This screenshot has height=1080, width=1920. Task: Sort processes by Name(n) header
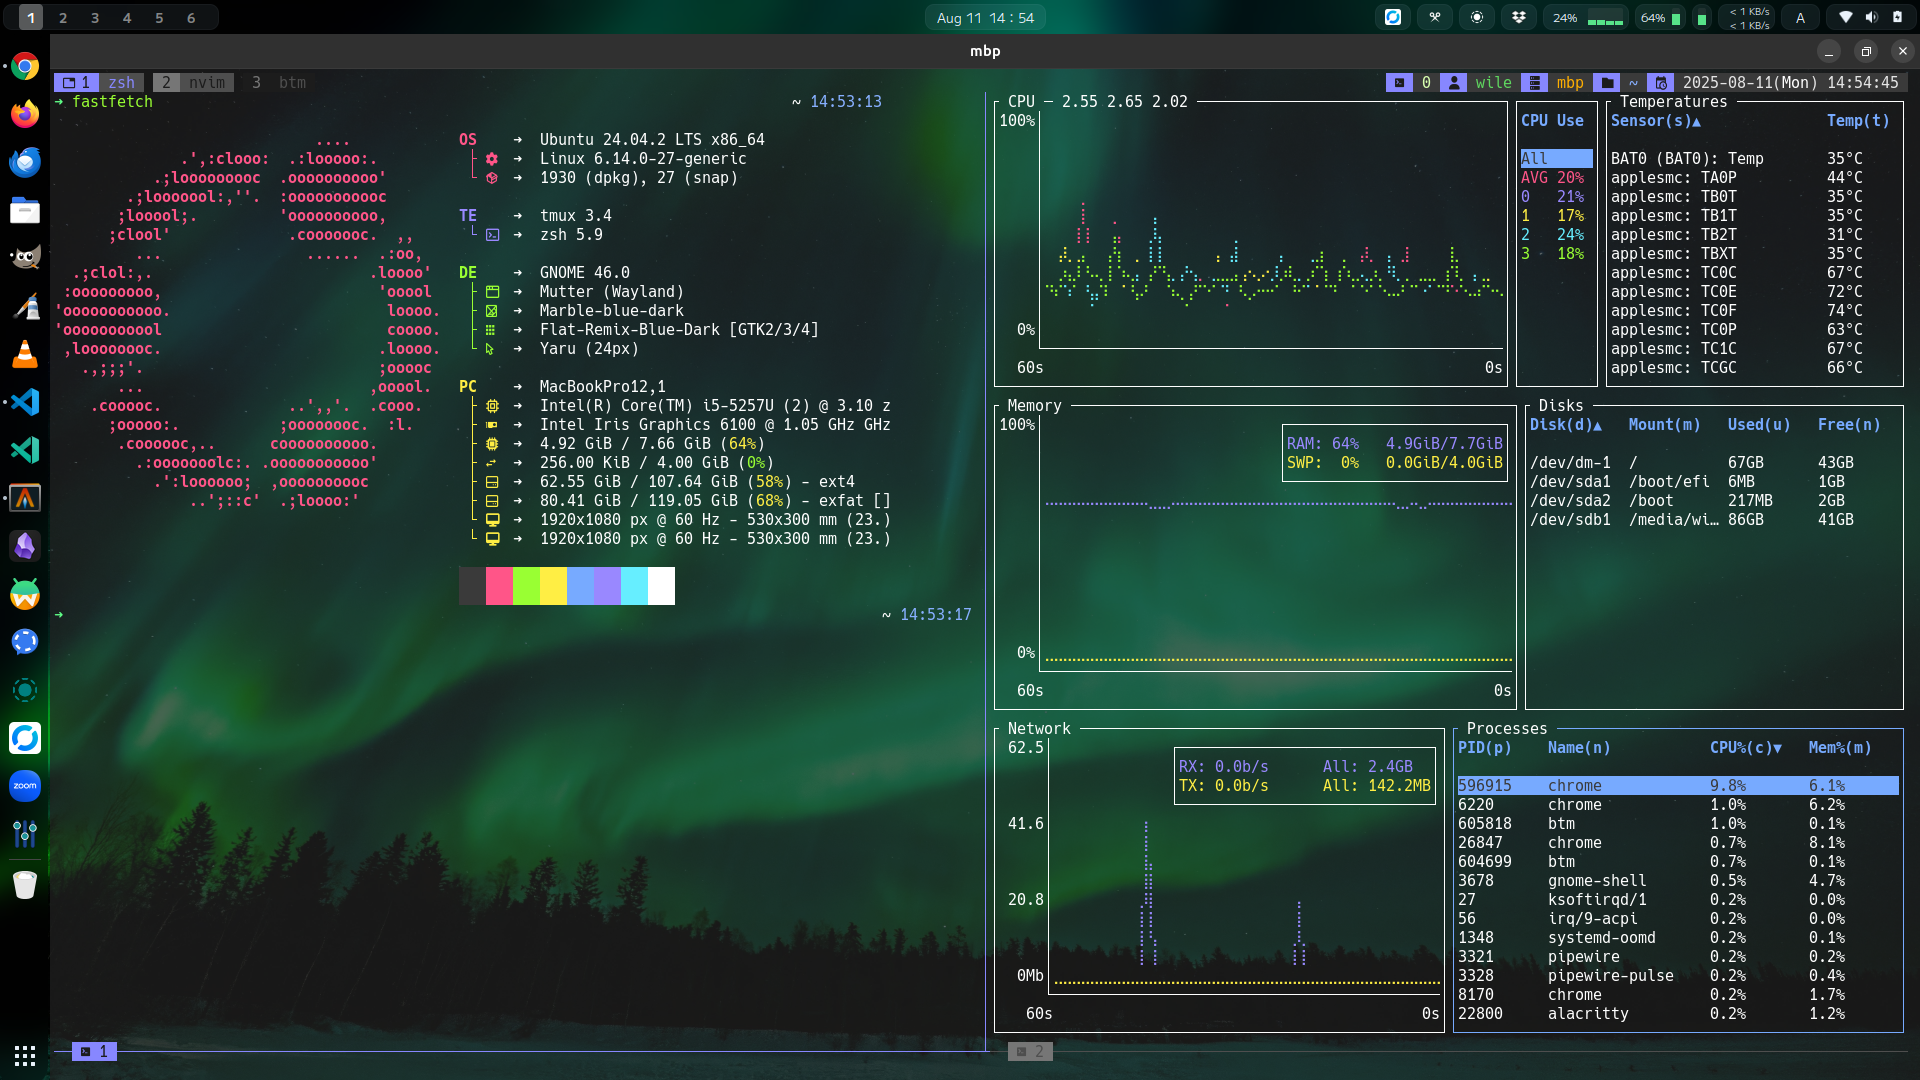(1579, 747)
